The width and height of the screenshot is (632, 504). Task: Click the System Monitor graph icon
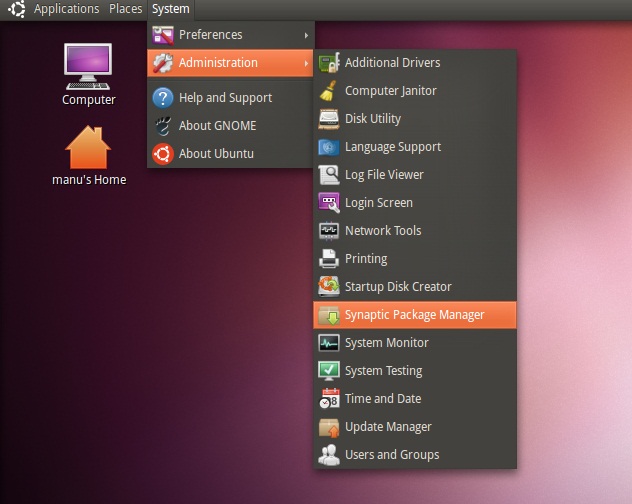click(x=329, y=343)
